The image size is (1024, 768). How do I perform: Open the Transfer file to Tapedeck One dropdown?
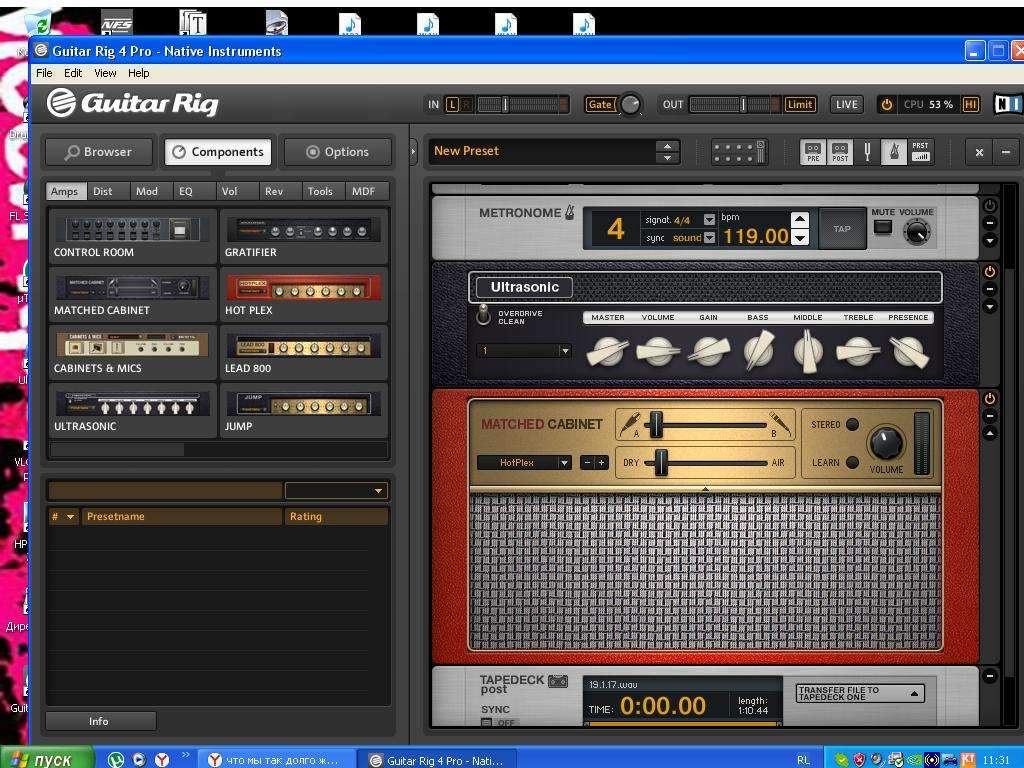coord(860,693)
